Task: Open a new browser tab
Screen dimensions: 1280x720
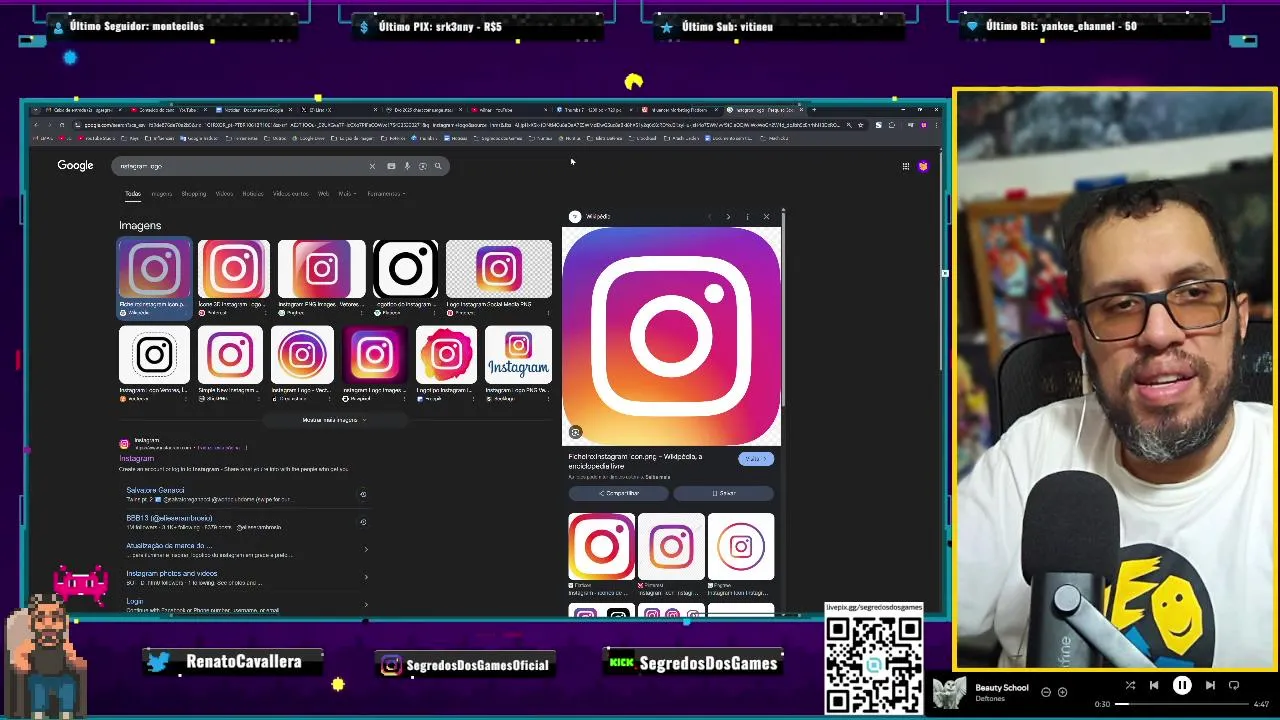Action: [x=814, y=109]
